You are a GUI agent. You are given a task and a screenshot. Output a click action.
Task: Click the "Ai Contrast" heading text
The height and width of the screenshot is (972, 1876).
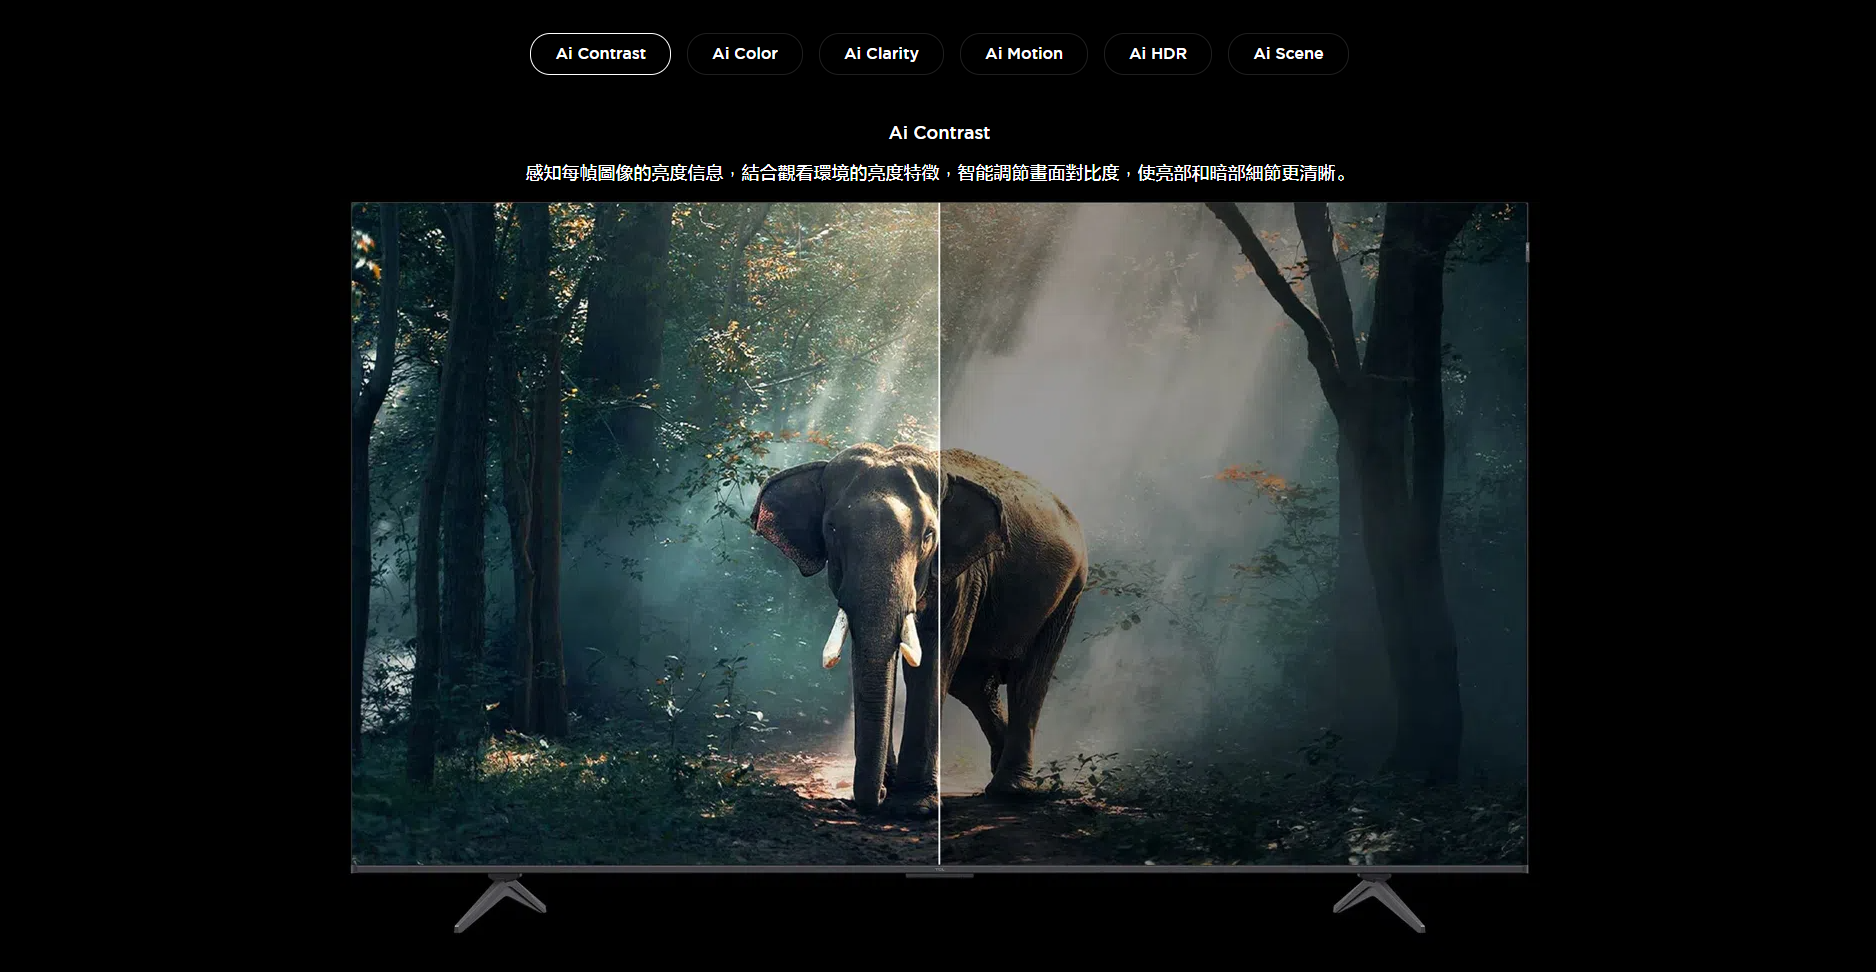click(x=939, y=133)
